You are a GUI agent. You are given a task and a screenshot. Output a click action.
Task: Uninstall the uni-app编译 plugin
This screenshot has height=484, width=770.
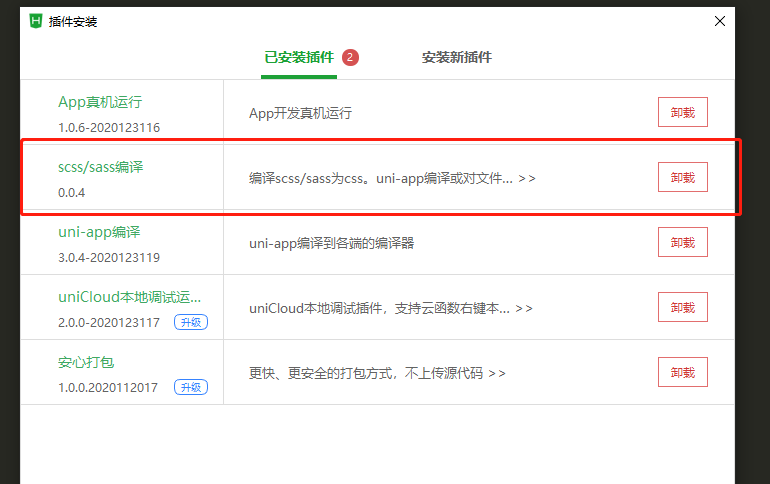tap(683, 242)
